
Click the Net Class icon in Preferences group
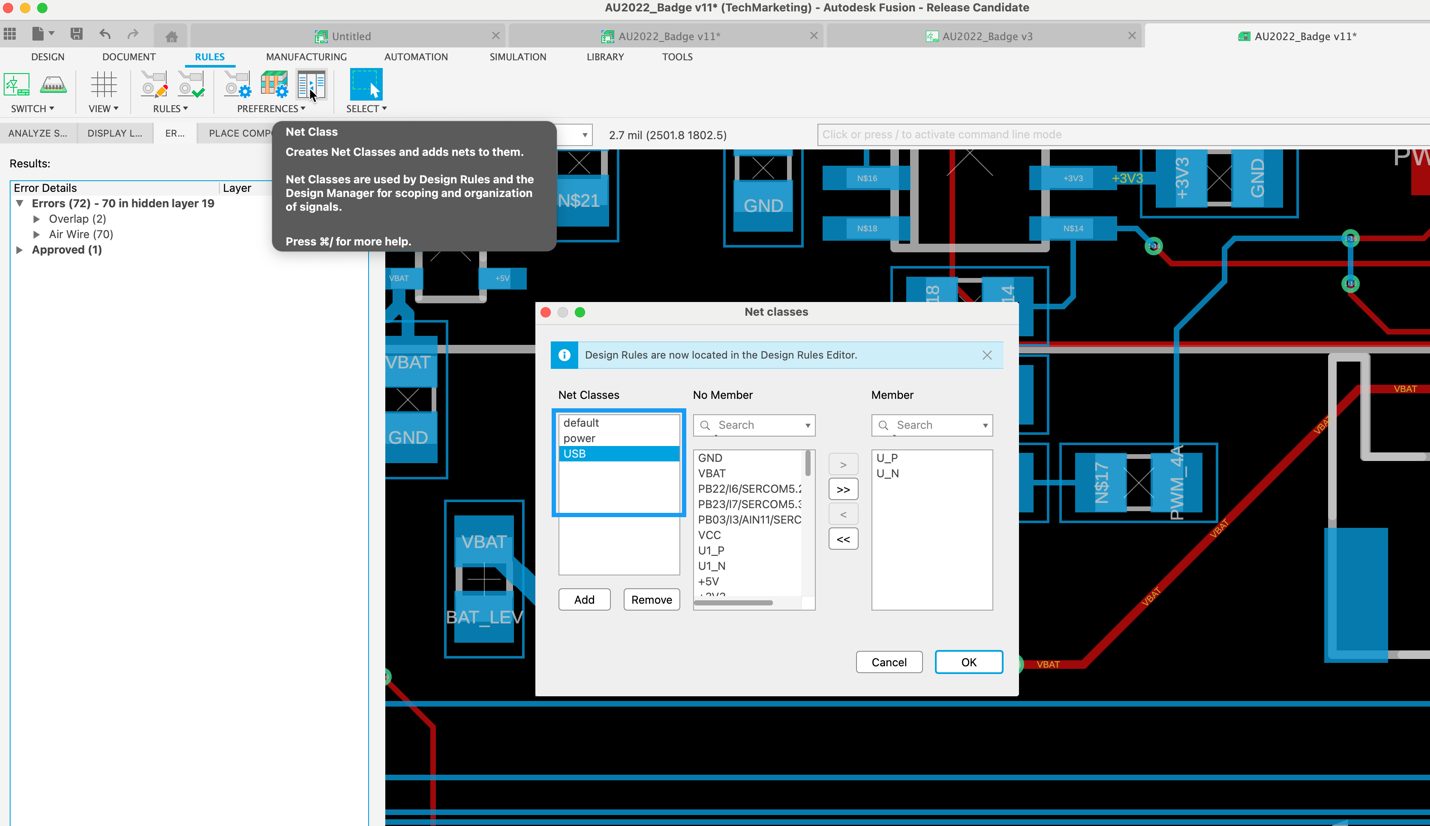312,85
